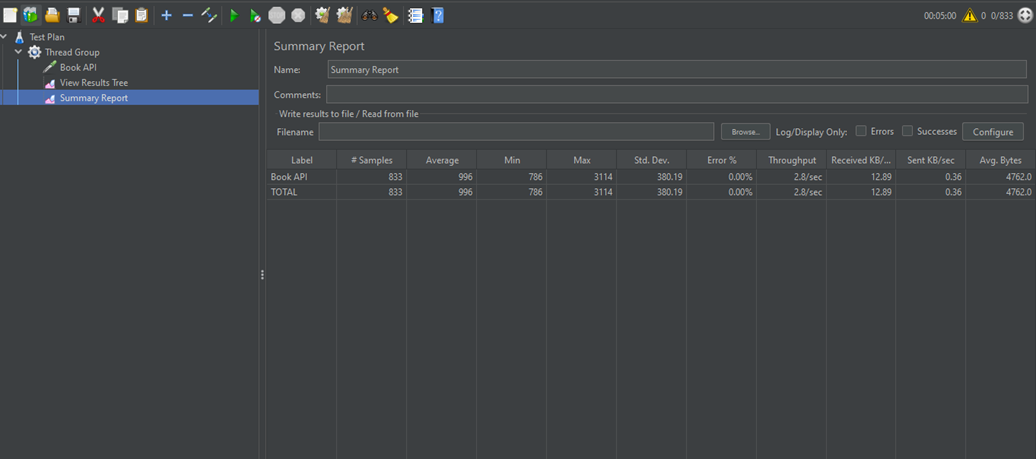The image size is (1036, 459).
Task: Click the # Samples column header
Action: (x=371, y=160)
